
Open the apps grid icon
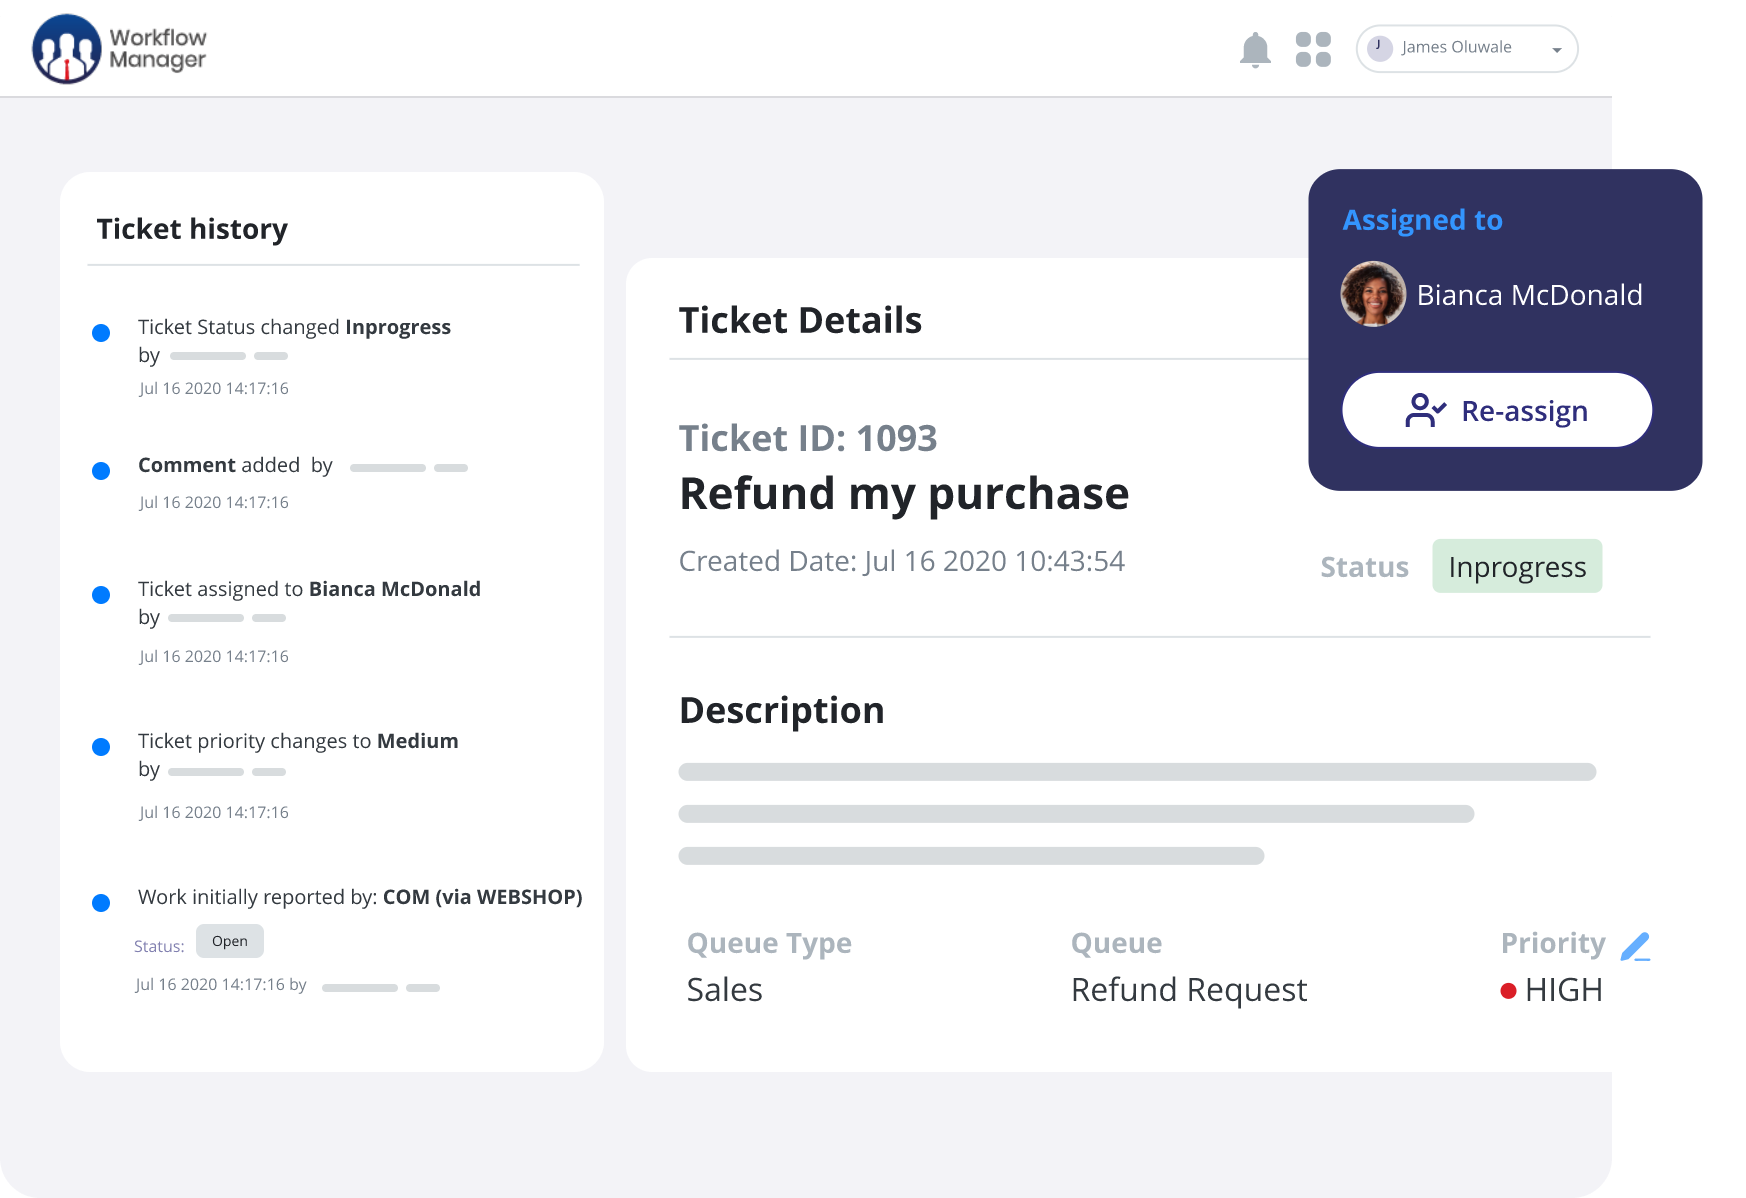click(1313, 49)
